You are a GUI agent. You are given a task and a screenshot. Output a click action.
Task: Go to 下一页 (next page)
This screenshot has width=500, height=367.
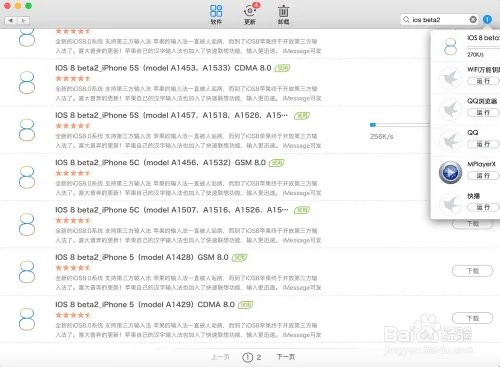click(286, 357)
